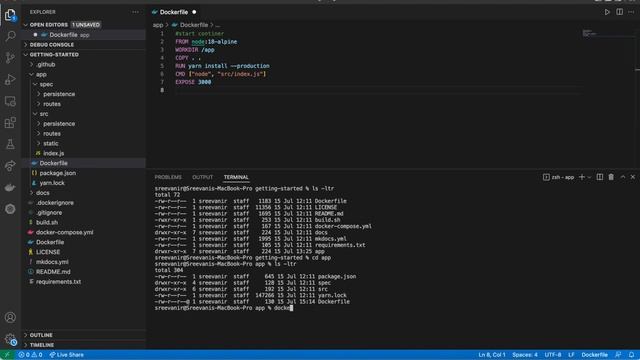Open Explorer views and more actions ellipsis
The image size is (640, 360).
(x=135, y=12)
